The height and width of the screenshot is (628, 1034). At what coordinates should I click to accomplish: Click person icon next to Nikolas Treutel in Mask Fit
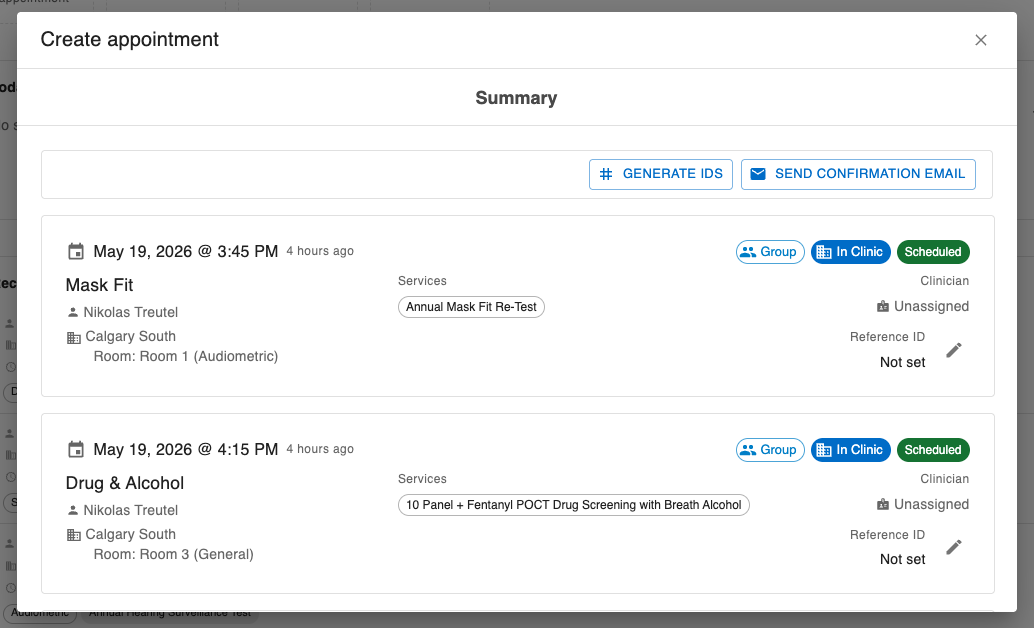[x=73, y=312]
